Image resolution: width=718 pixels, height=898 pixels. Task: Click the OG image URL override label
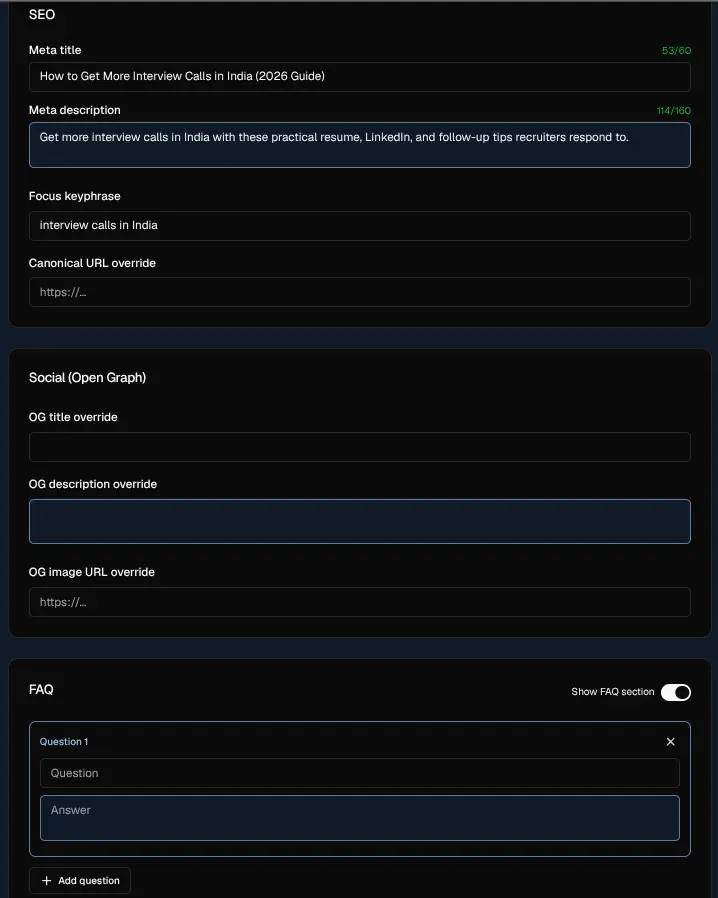coord(92,572)
